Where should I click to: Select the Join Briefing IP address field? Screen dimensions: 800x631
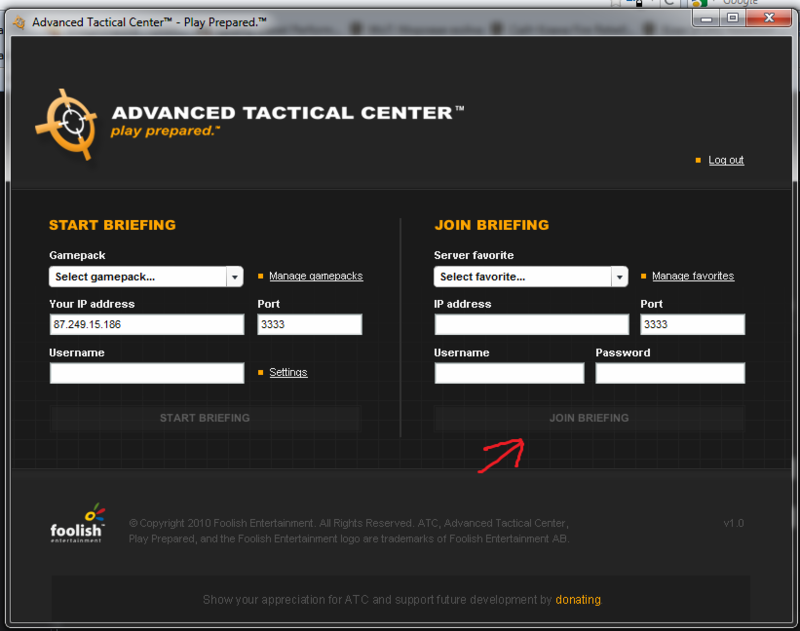531,325
